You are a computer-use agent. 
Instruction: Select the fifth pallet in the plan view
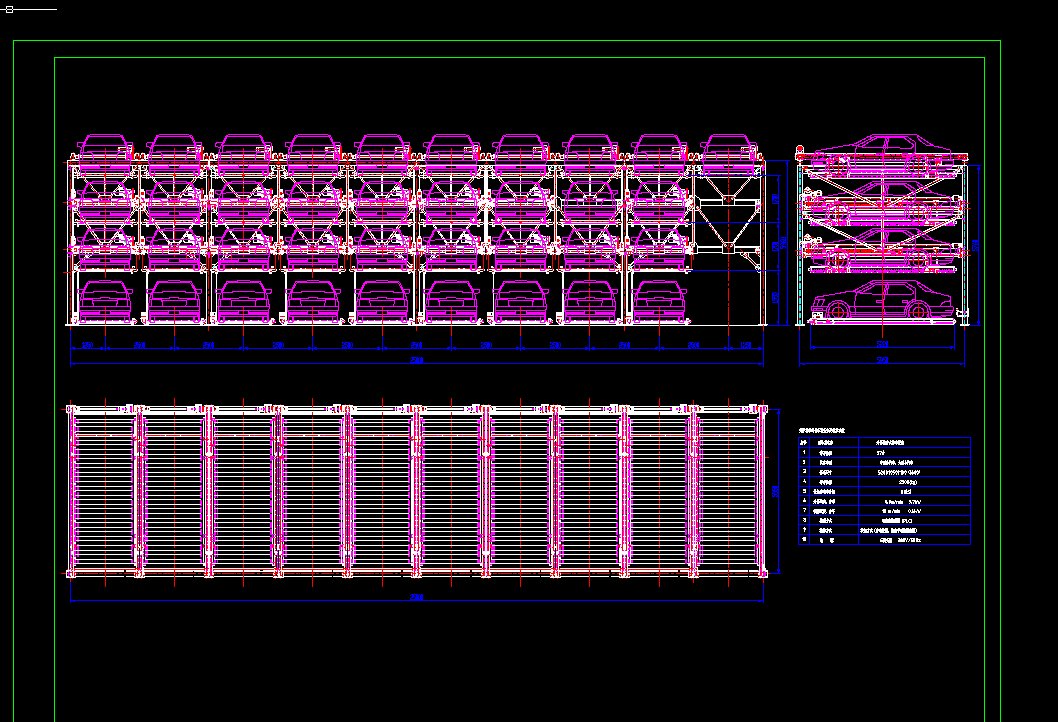(382, 490)
